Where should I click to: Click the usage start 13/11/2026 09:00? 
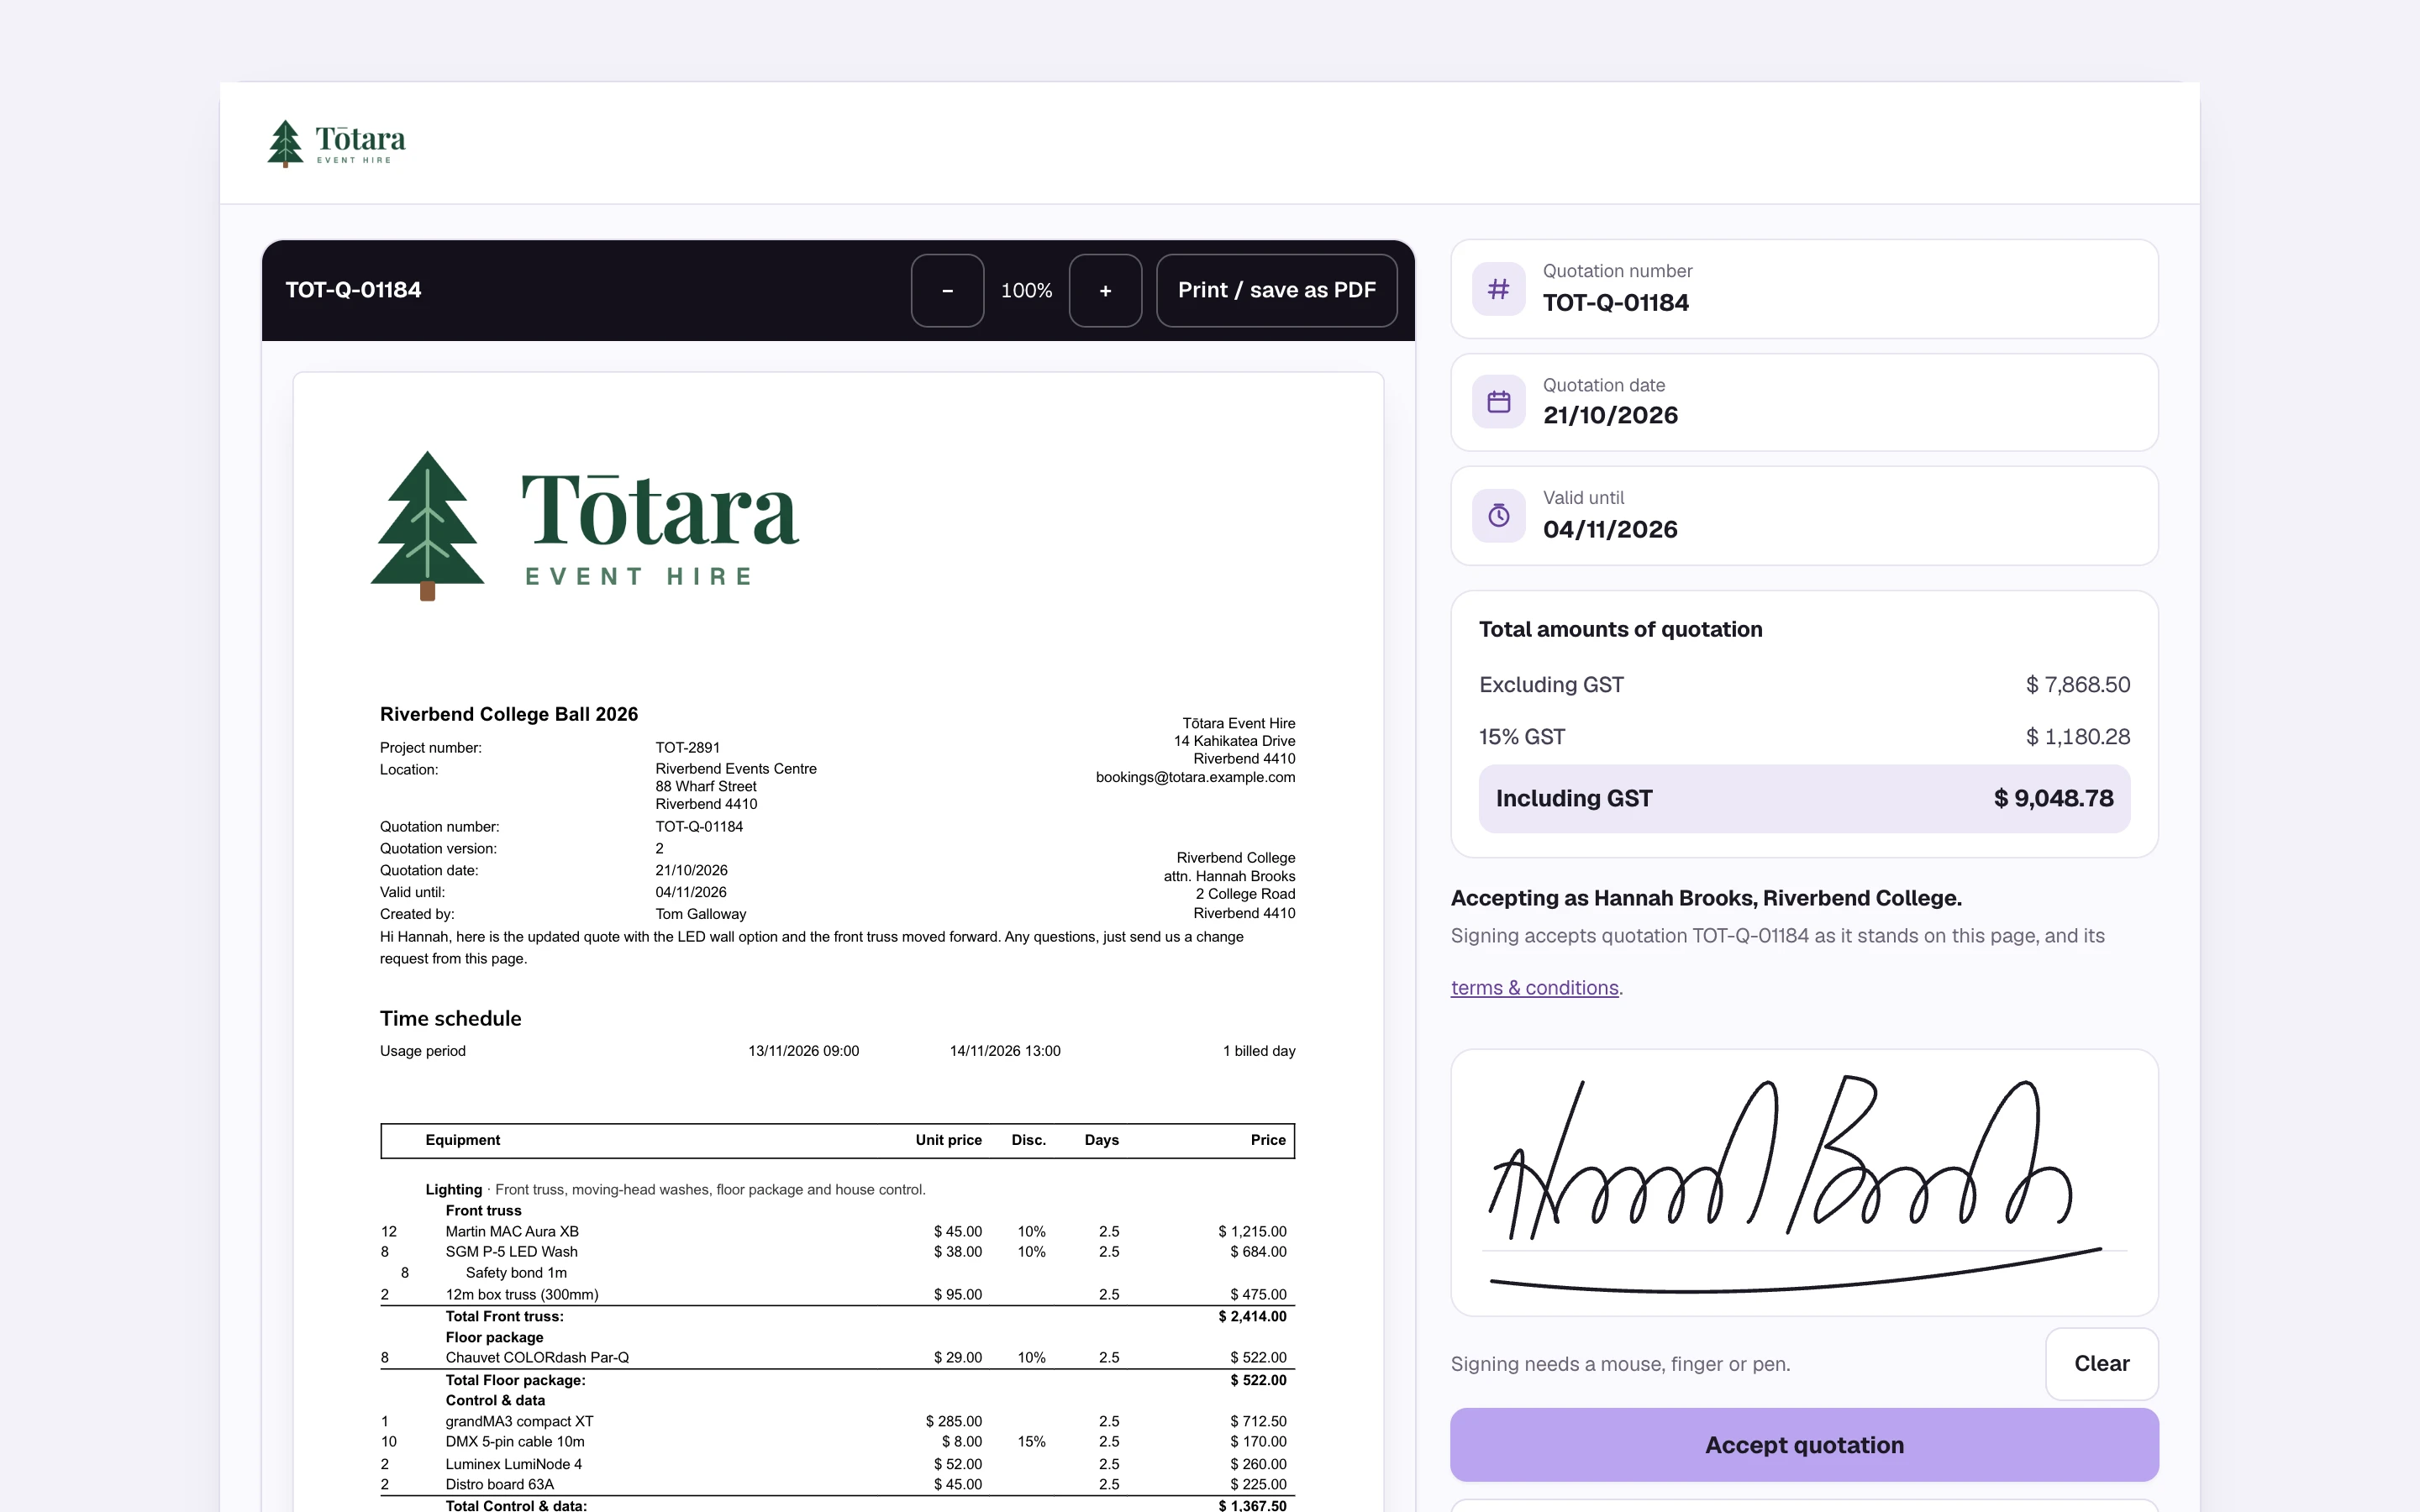pos(803,1051)
